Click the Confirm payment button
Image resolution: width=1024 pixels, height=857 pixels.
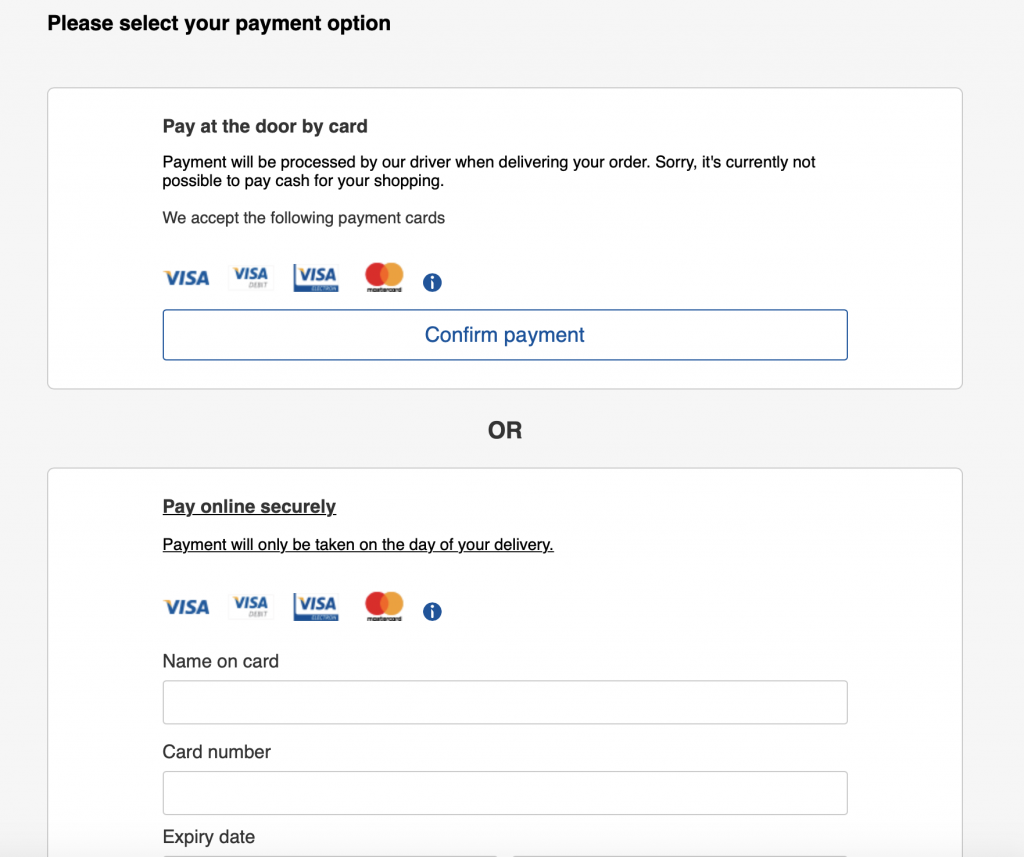[x=505, y=335]
